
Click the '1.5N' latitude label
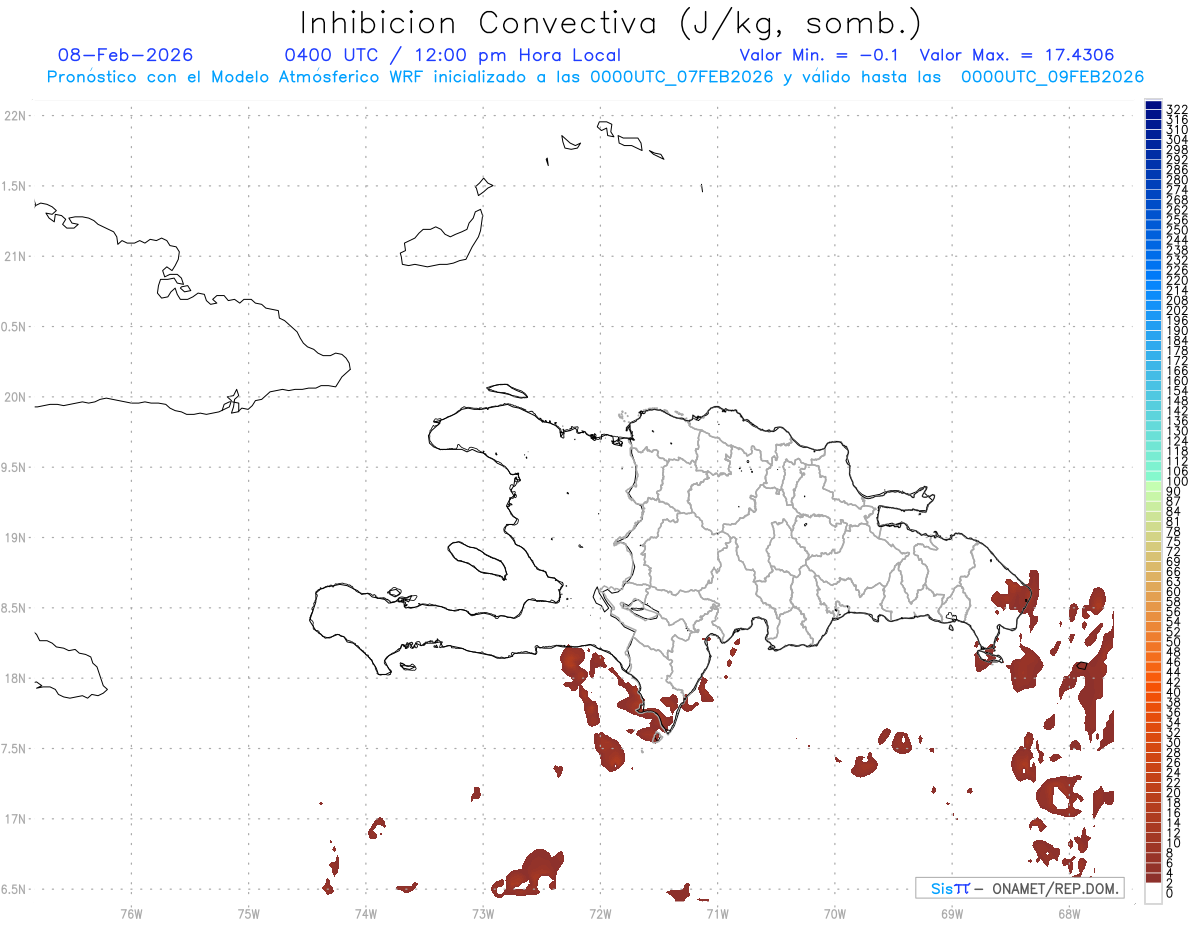click(x=14, y=186)
